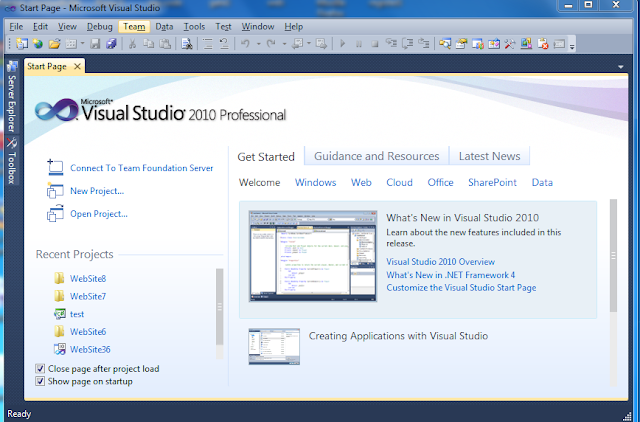Screen dimensions: 640x422
Task: Open the View menu
Action: (67, 27)
